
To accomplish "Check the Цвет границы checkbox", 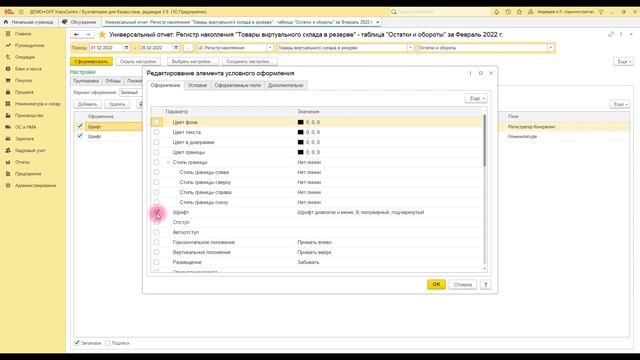I will 156,152.
